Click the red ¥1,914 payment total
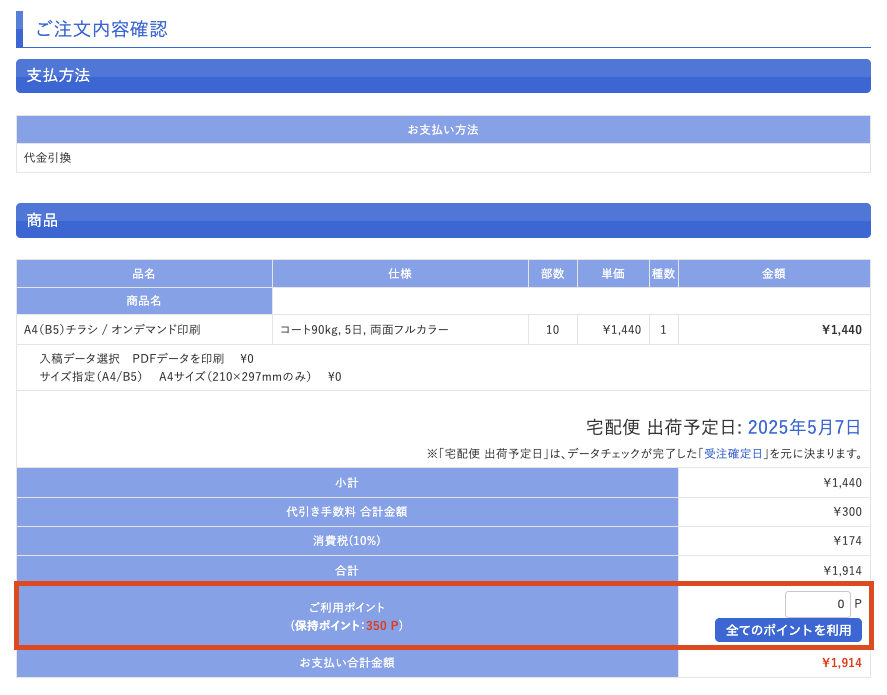The image size is (887, 695). click(x=841, y=663)
